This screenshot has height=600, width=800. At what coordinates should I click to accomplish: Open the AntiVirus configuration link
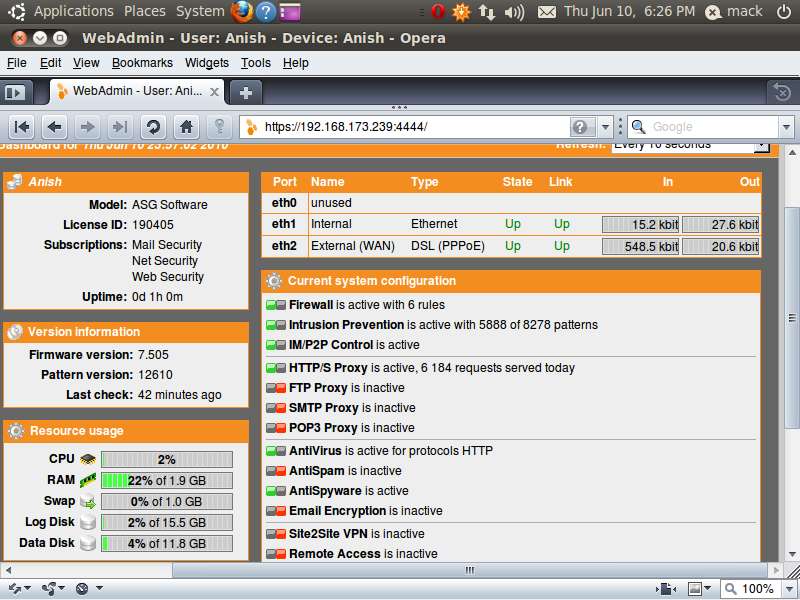(x=315, y=451)
